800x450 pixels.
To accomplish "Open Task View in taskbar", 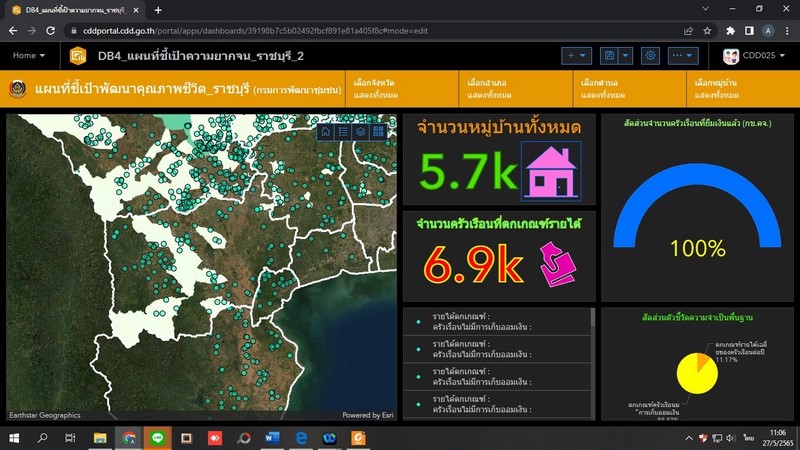I will coord(70,438).
